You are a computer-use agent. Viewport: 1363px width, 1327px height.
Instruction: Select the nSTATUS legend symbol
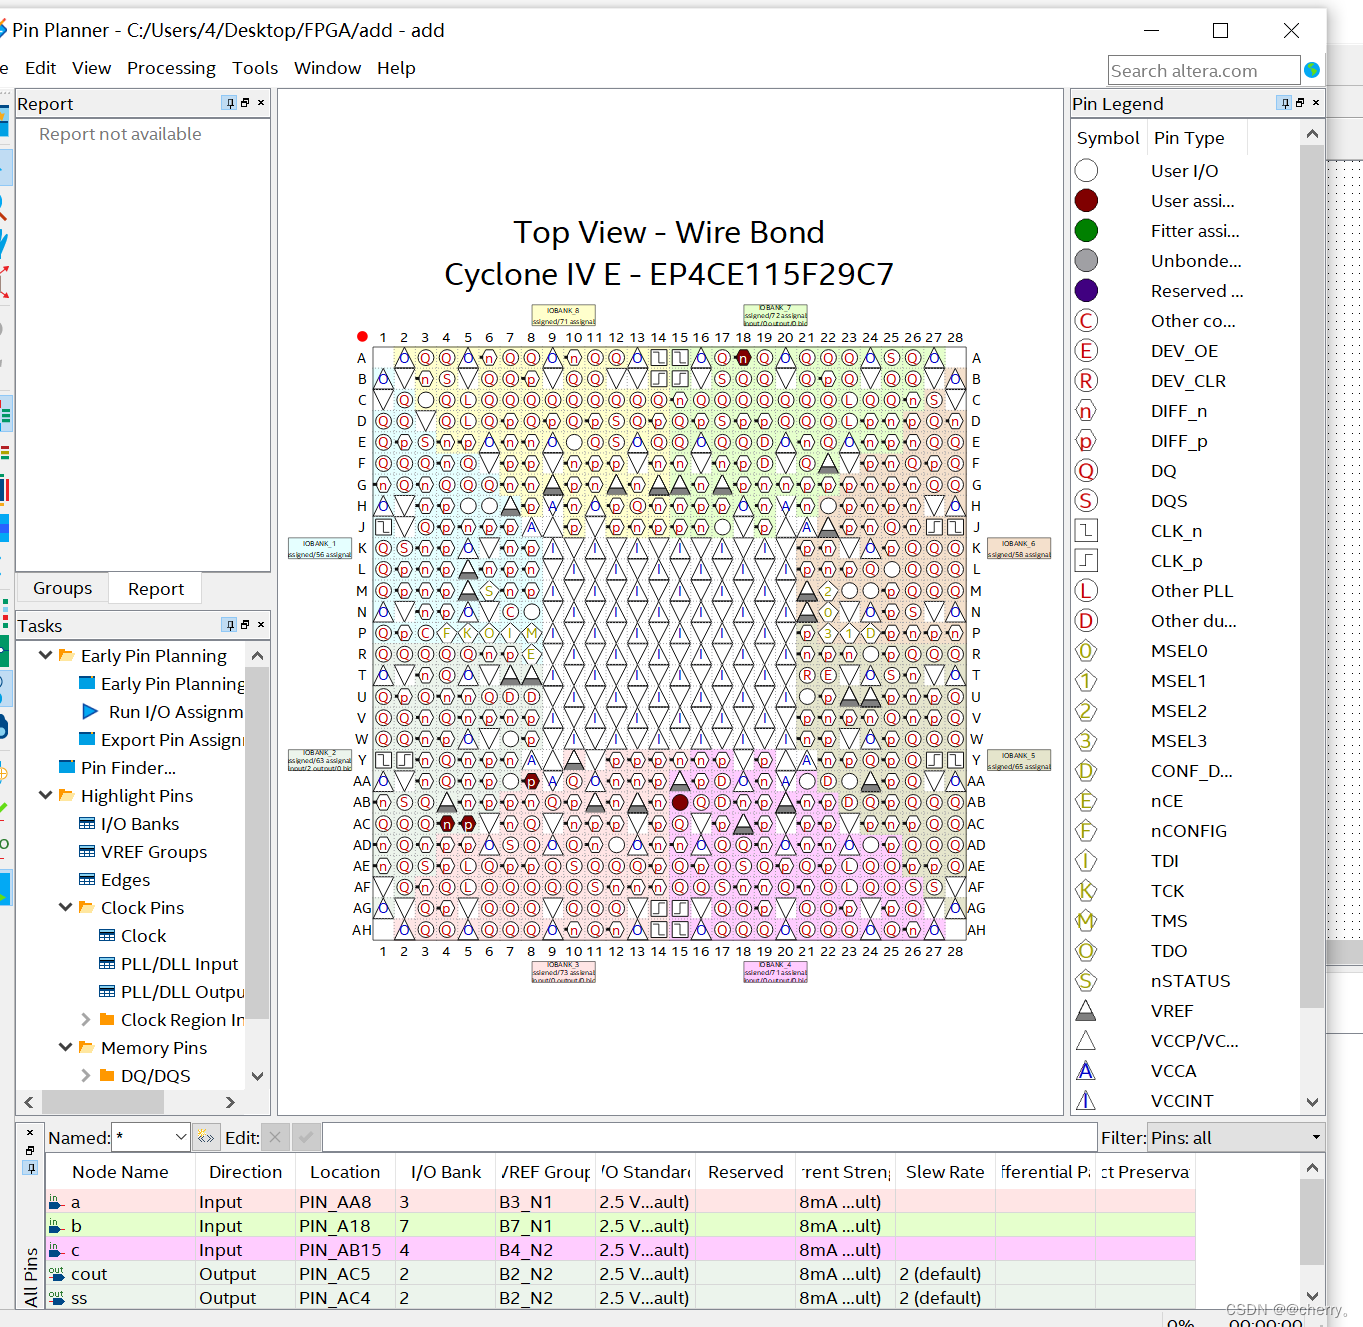click(1086, 981)
